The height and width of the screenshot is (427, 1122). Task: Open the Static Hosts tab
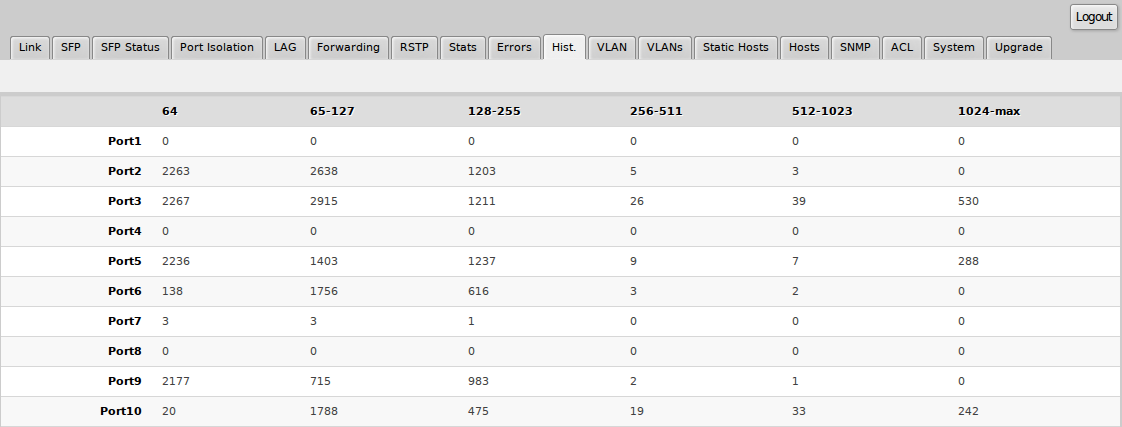[735, 48]
